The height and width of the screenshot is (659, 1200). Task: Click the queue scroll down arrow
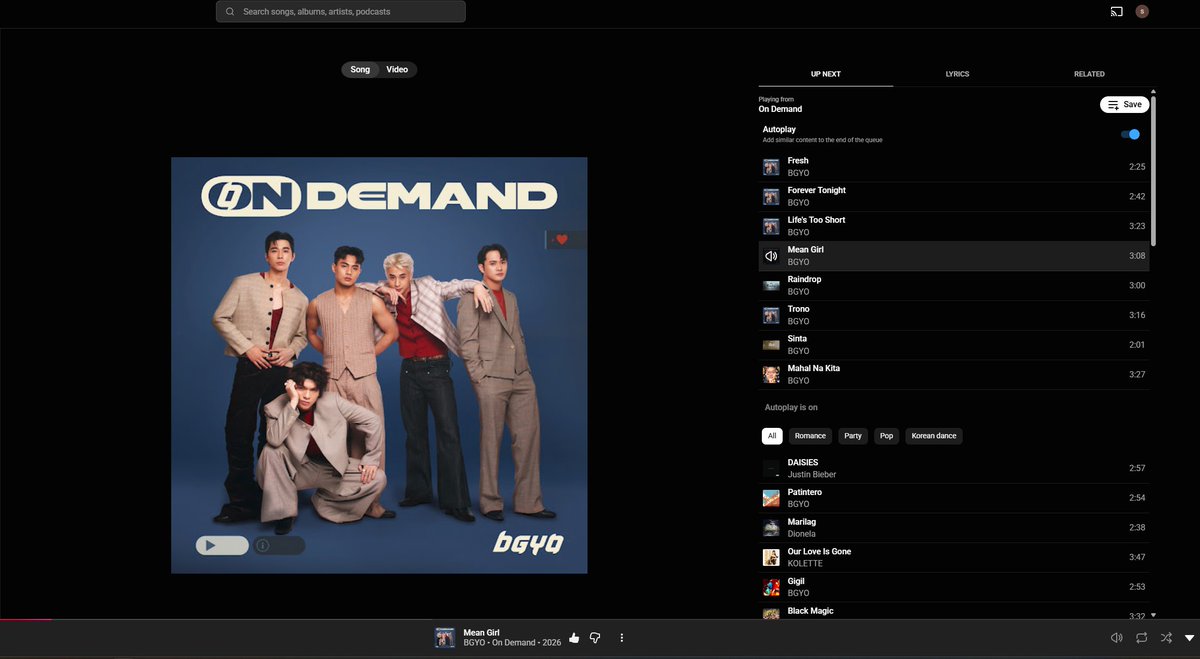tap(1153, 615)
